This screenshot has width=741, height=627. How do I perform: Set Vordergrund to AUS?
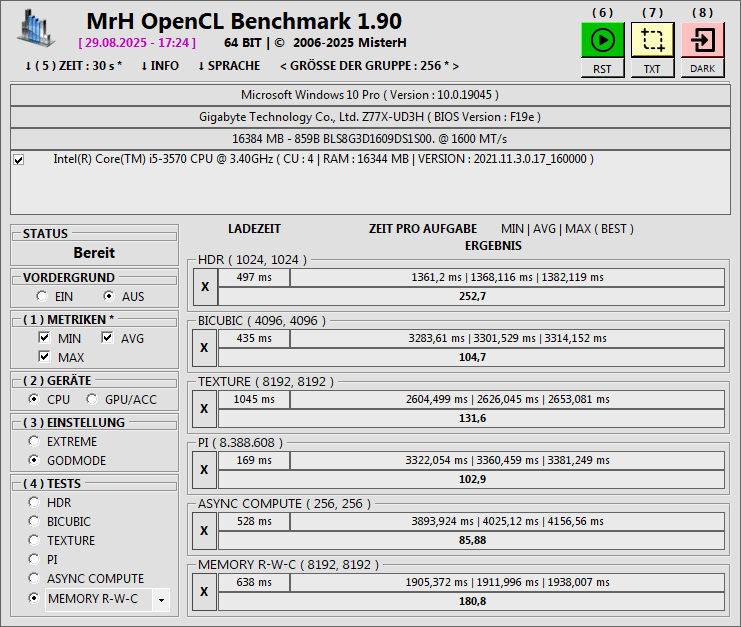coord(109,296)
